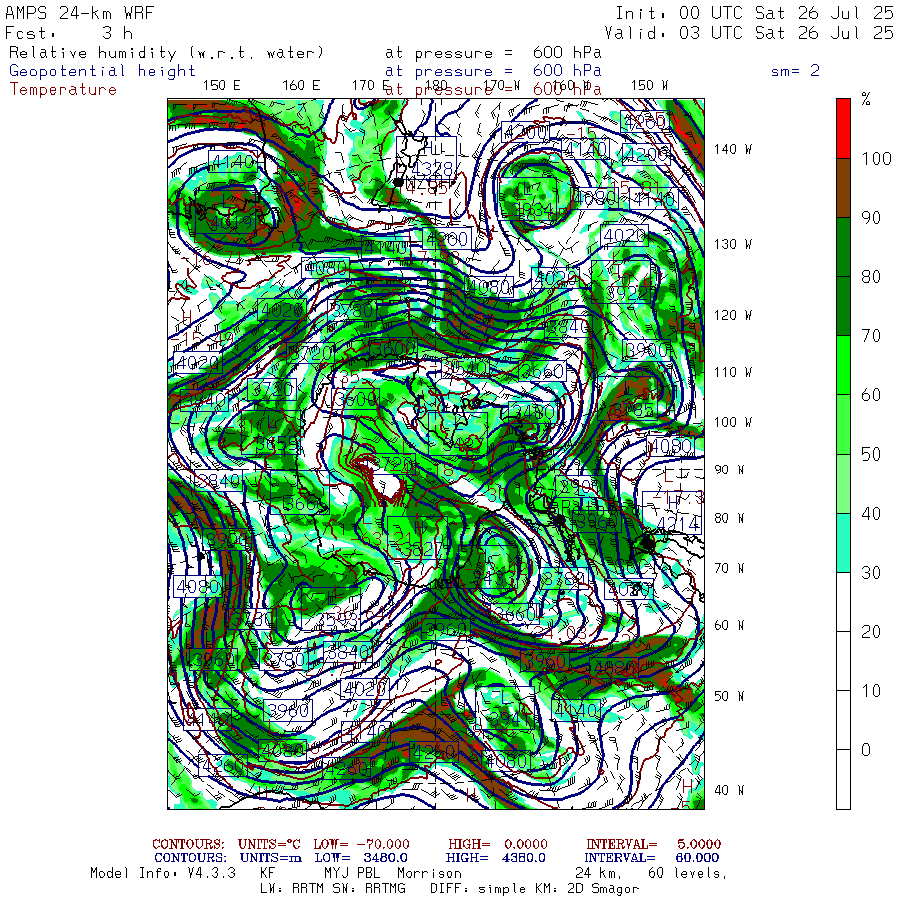Click the '3655' low center label on the map
The width and height of the screenshot is (900, 900).
tap(277, 445)
